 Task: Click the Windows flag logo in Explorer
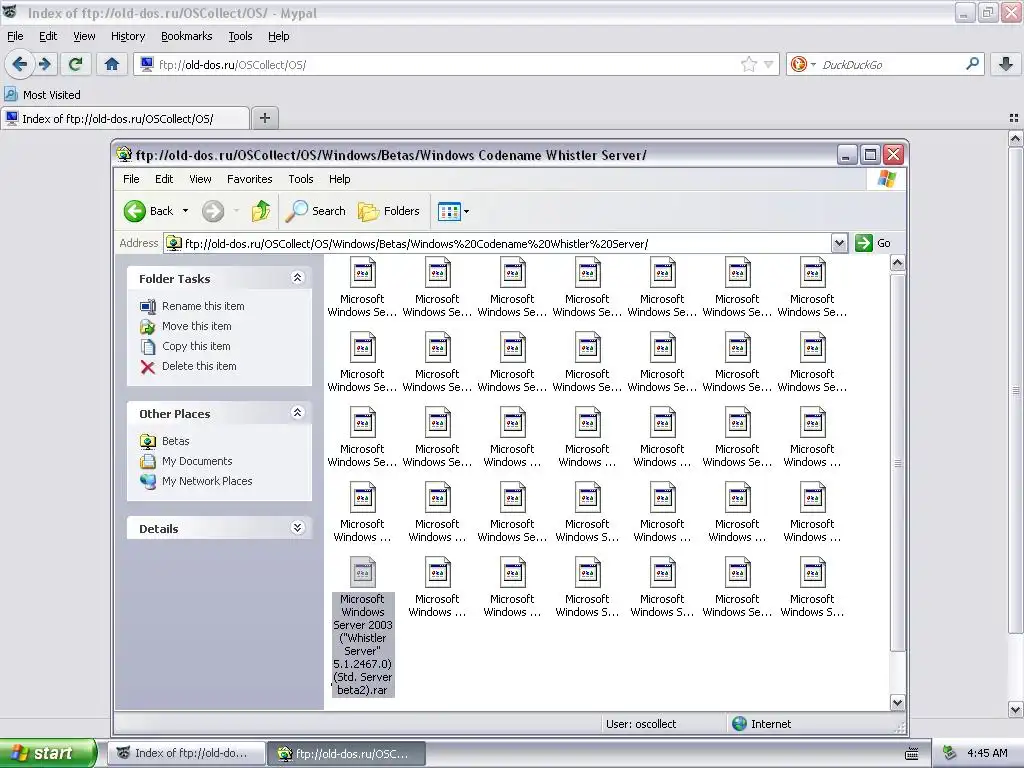(x=887, y=179)
